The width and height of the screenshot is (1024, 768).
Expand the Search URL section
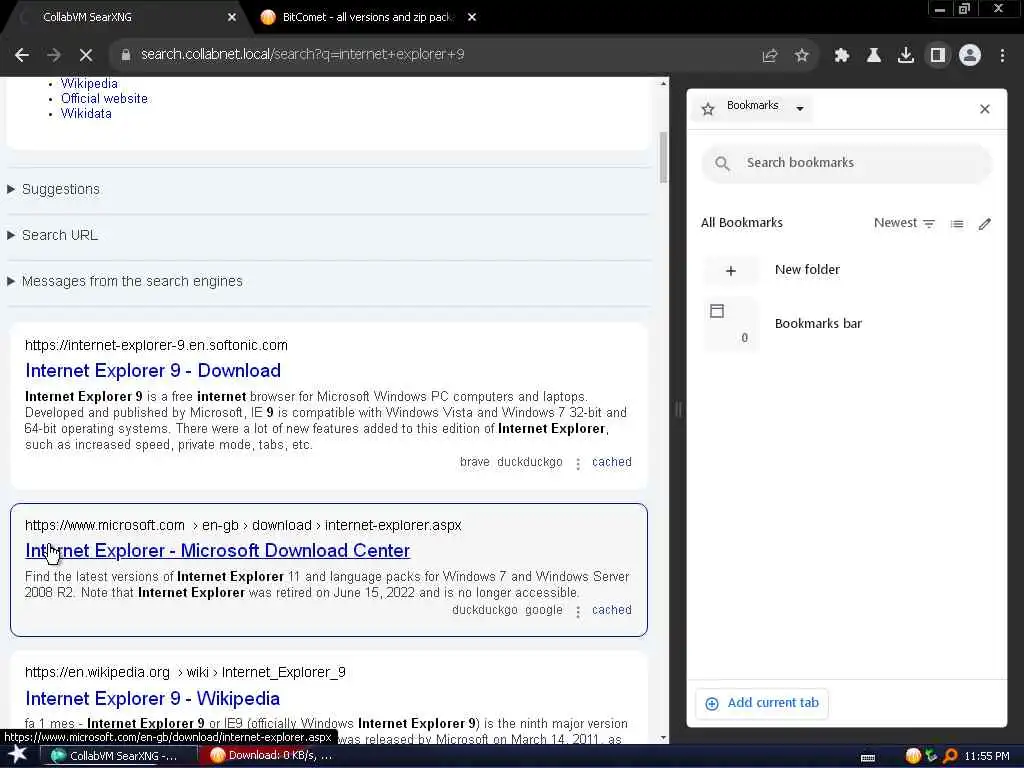point(53,235)
